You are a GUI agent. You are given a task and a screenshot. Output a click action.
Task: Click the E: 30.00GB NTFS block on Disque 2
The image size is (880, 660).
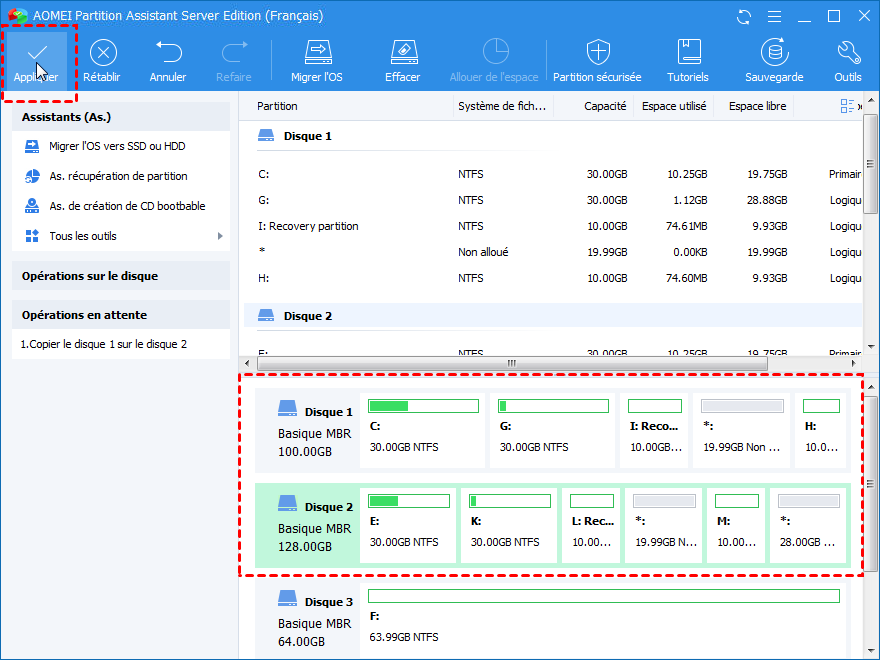tap(408, 525)
